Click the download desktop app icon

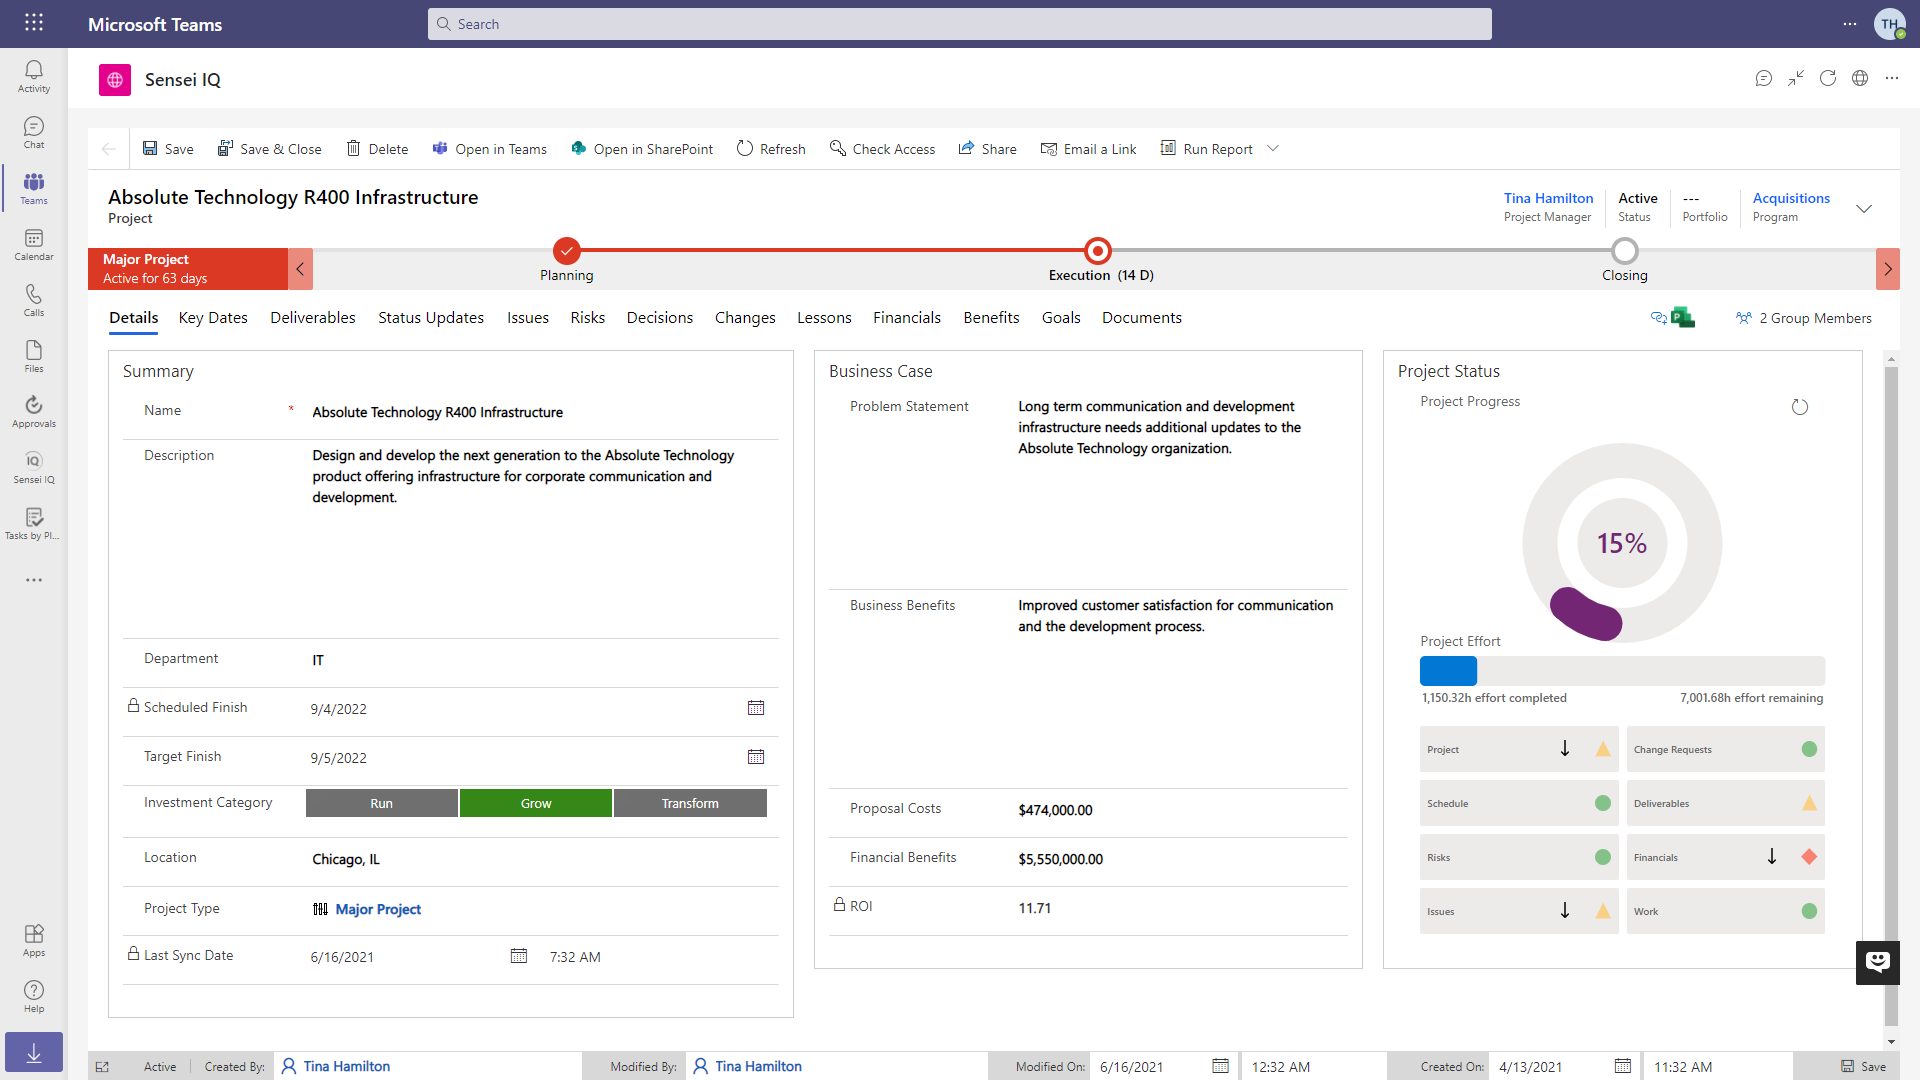[x=34, y=1052]
